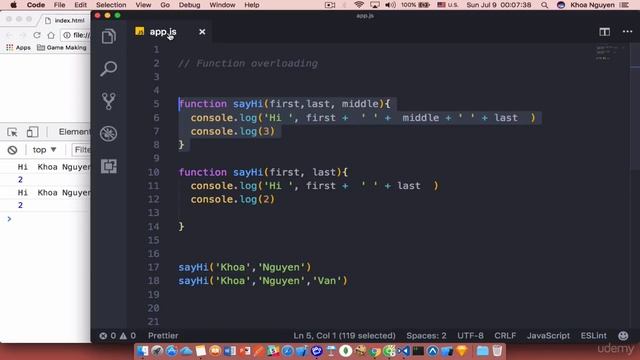Viewport: 640px width, 360px height.
Task: Click Prettier in the status bar
Action: tap(163, 336)
